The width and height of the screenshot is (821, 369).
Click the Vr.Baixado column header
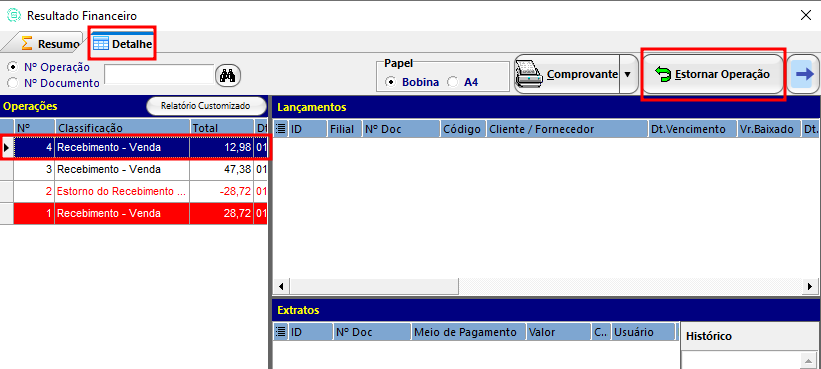tap(769, 129)
